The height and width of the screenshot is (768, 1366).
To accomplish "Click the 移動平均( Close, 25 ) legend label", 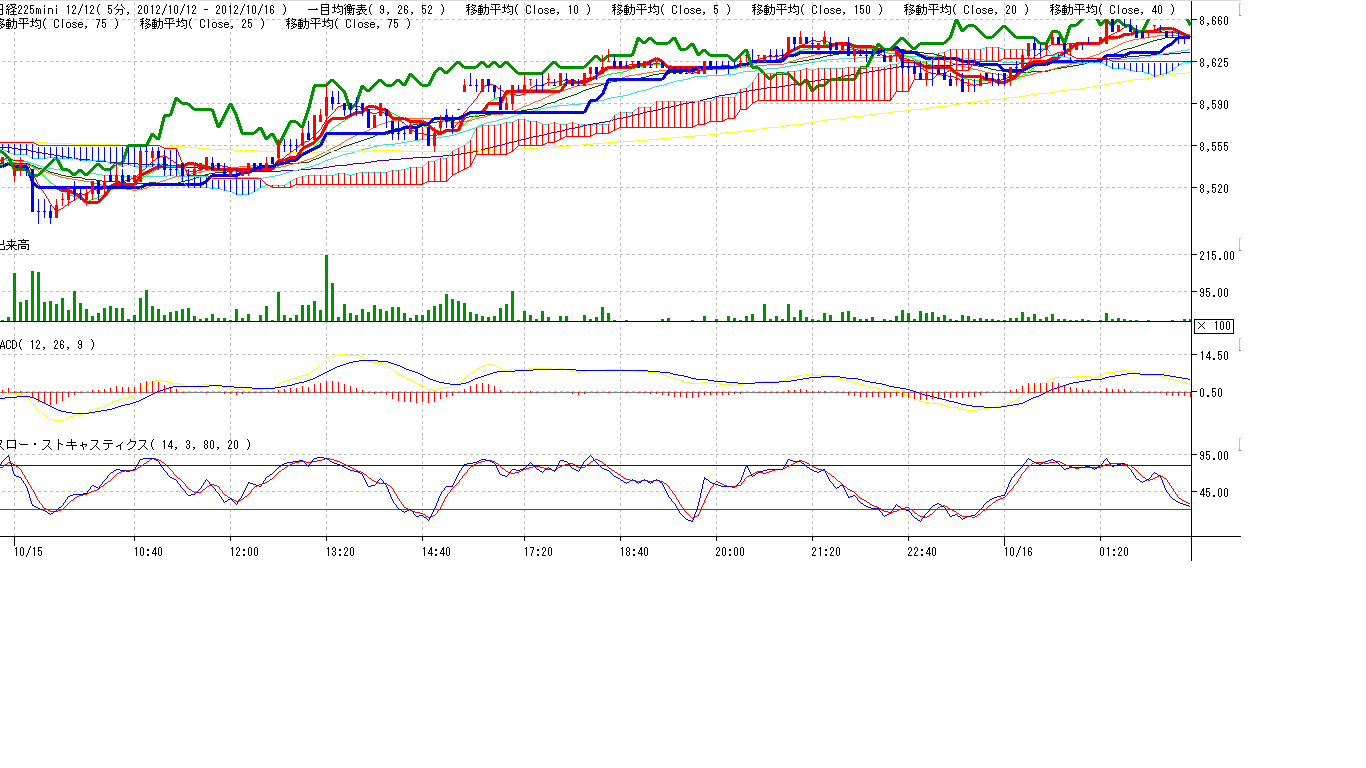I will pos(202,23).
